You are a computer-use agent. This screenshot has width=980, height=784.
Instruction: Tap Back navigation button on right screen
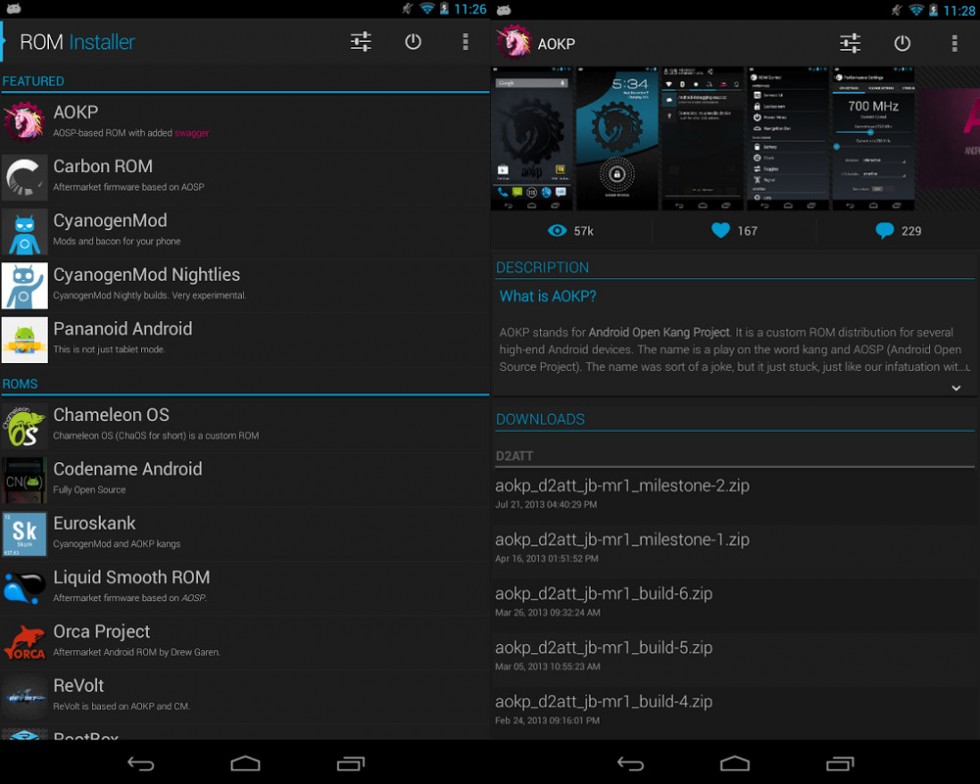pos(630,763)
